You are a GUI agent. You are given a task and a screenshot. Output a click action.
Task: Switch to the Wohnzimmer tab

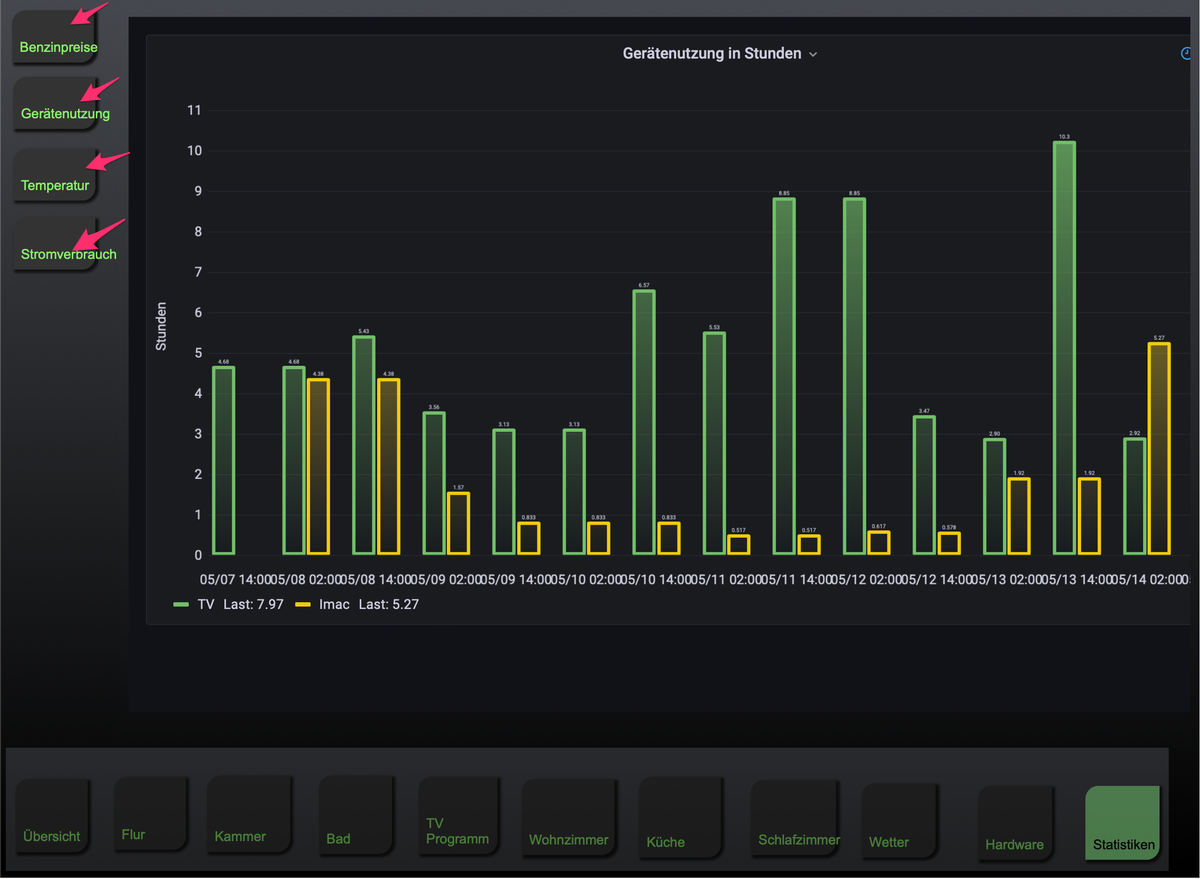coord(569,817)
